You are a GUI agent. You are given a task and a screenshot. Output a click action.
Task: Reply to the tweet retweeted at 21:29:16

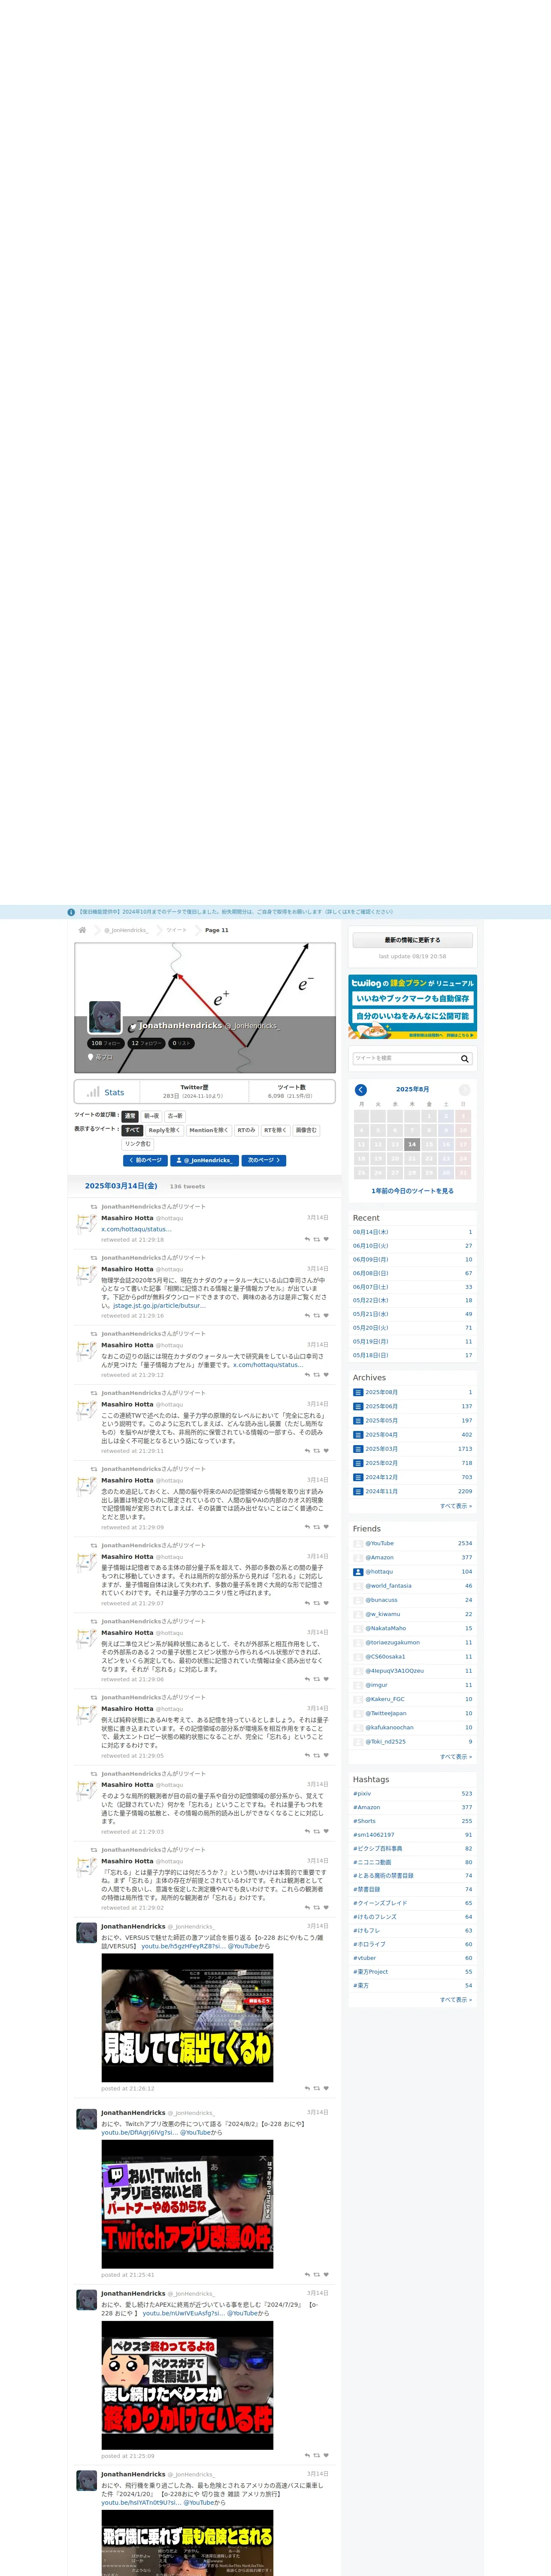pos(307,1315)
